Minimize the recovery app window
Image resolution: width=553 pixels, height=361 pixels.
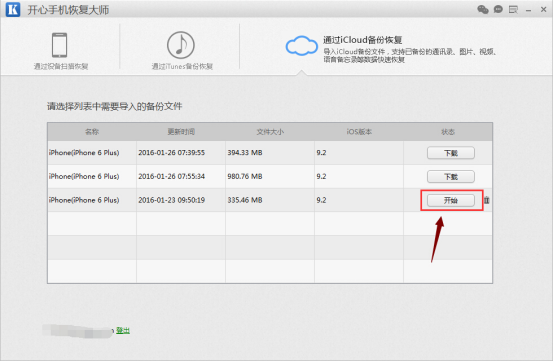pyautogui.click(x=528, y=11)
